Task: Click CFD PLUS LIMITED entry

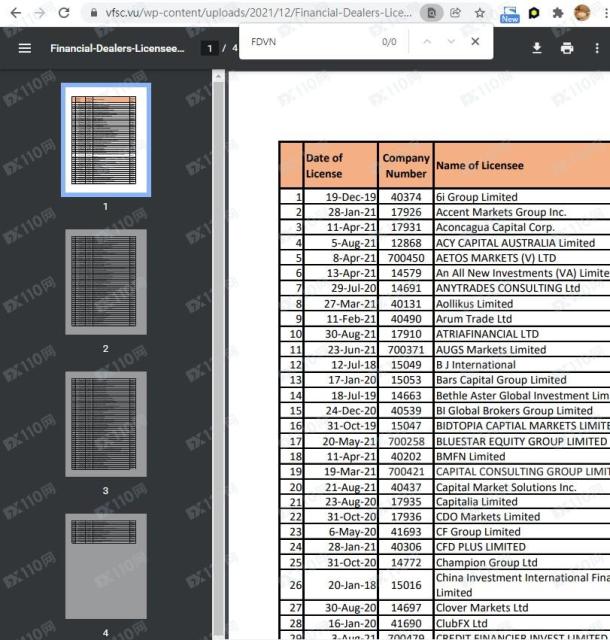Action: tap(481, 547)
